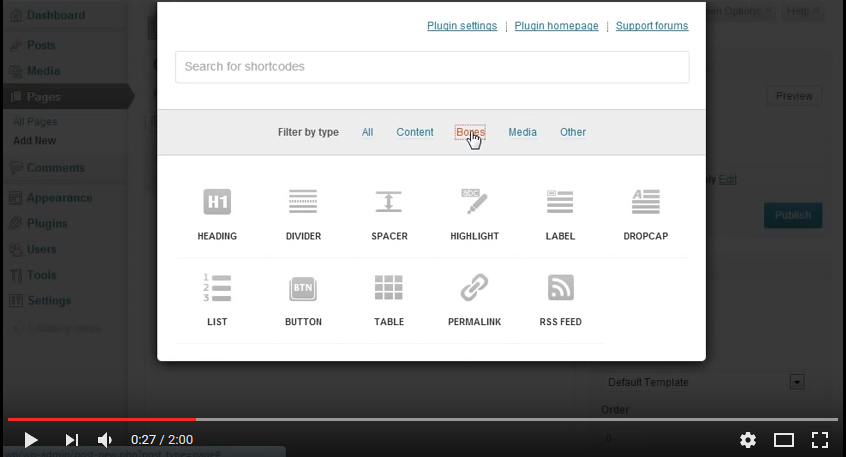Click the Search for shortcodes field

tap(432, 67)
